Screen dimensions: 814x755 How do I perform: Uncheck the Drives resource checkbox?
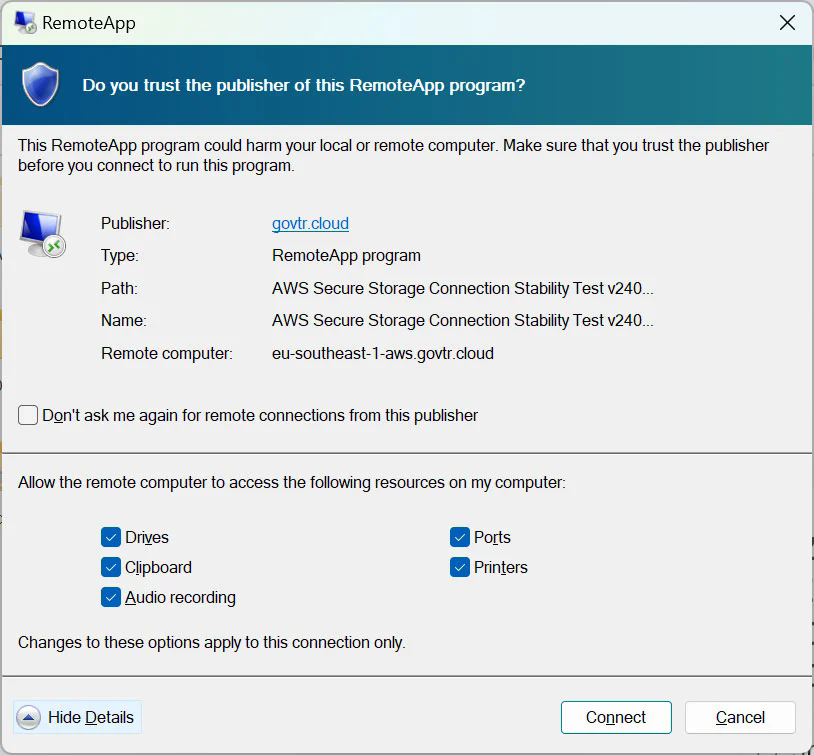pyautogui.click(x=111, y=537)
